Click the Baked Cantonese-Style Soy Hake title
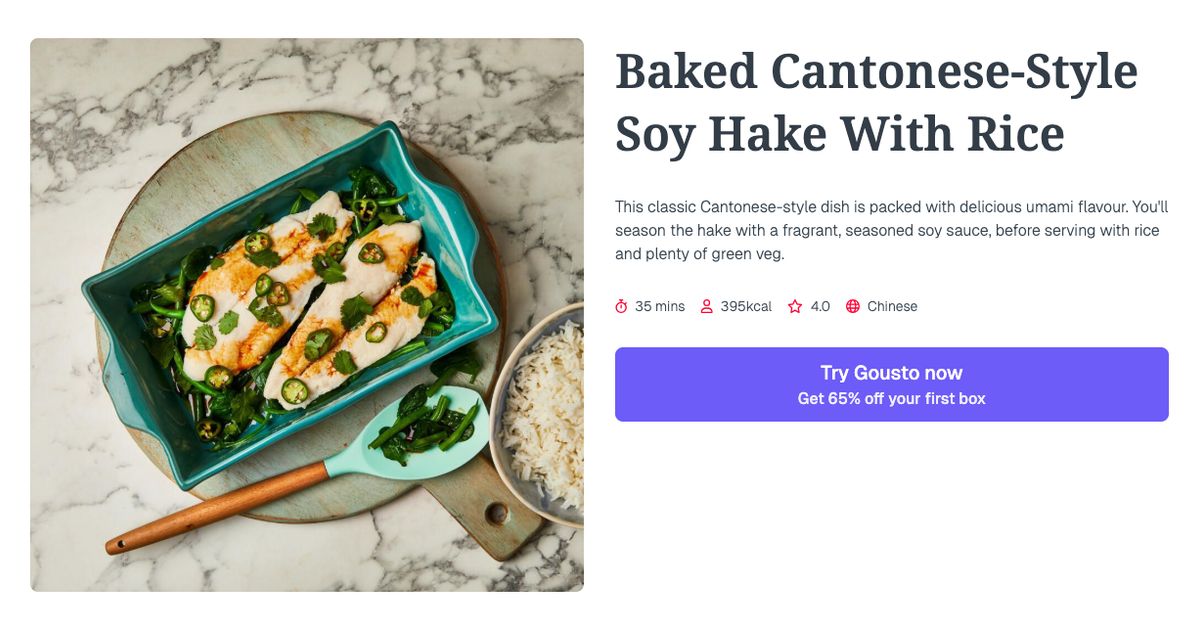The image size is (1200, 630). pyautogui.click(x=877, y=100)
